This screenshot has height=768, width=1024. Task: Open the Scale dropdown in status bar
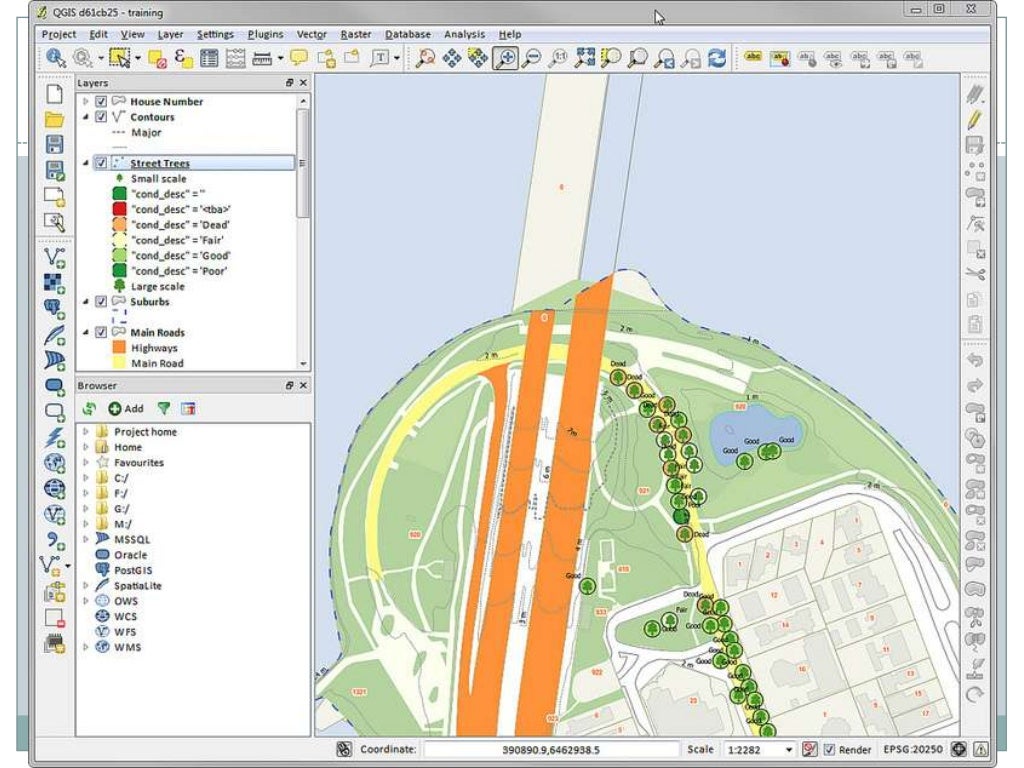(789, 749)
